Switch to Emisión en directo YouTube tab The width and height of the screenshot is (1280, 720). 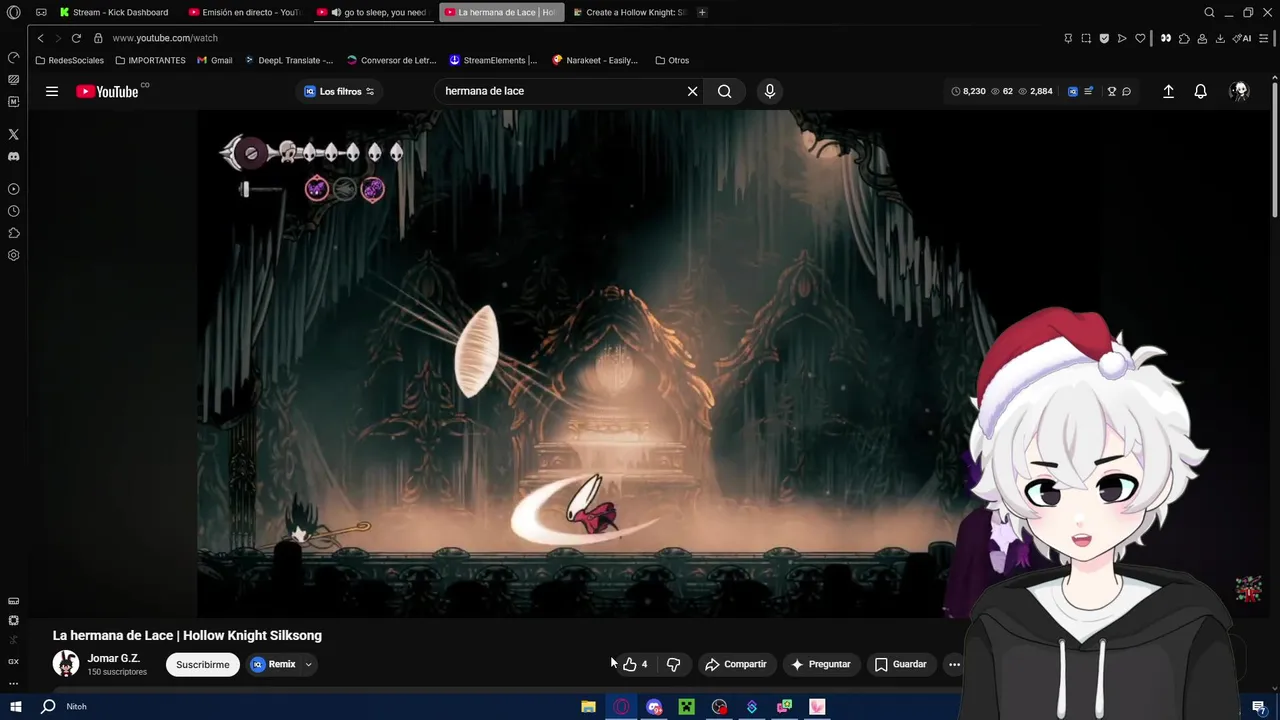(x=245, y=12)
